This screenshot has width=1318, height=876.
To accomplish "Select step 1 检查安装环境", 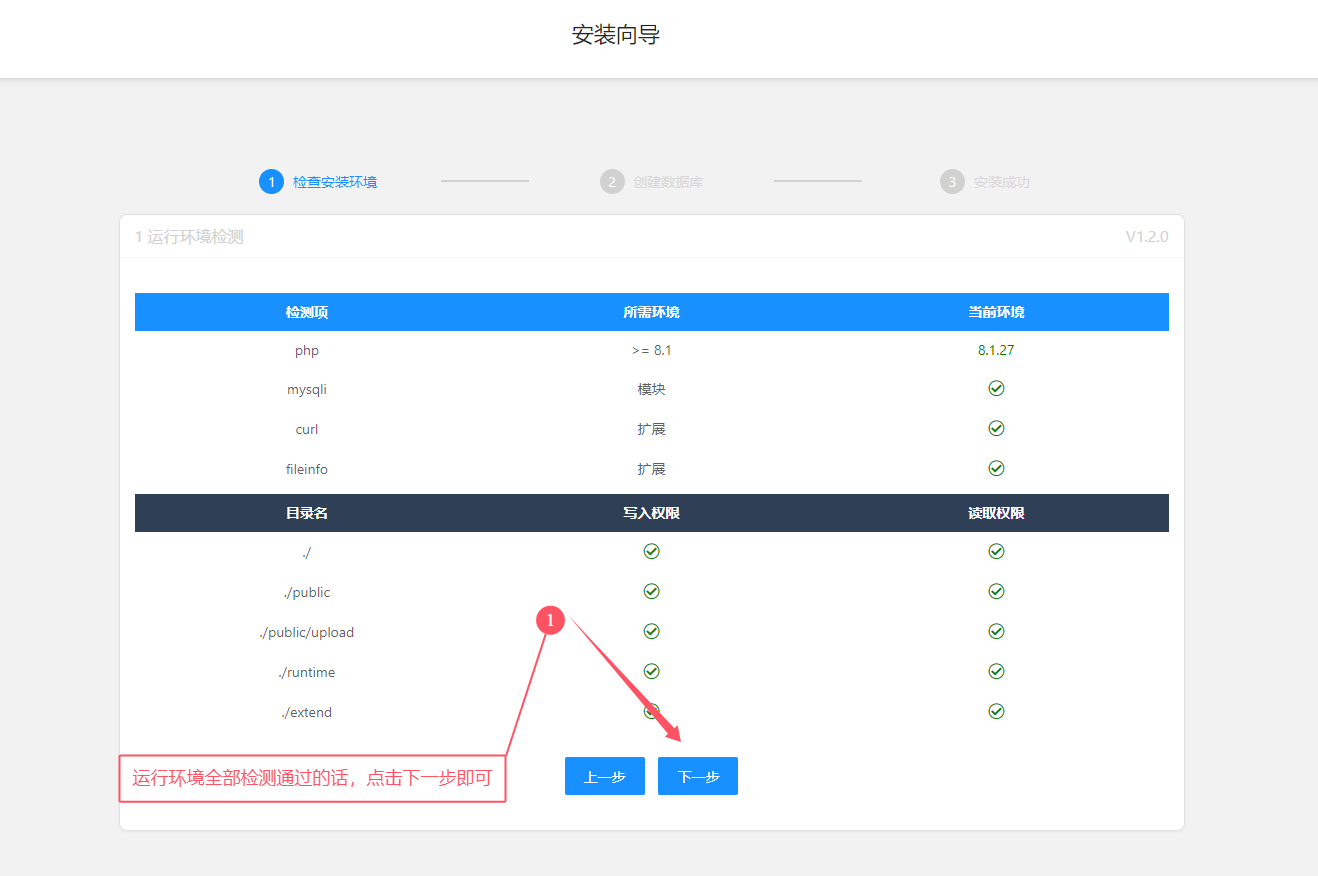I will [x=318, y=182].
